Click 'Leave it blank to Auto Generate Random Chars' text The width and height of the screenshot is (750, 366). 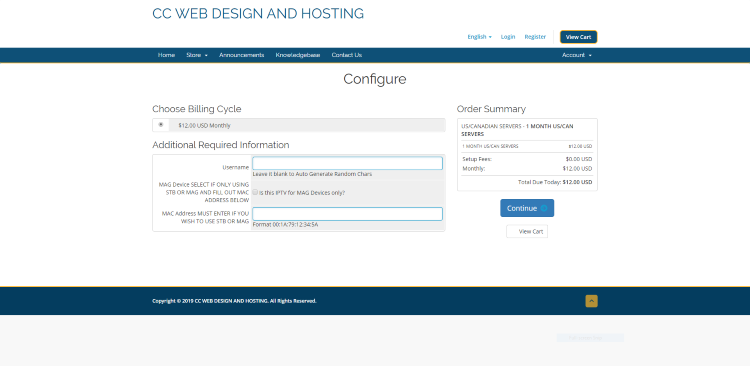tap(312, 174)
